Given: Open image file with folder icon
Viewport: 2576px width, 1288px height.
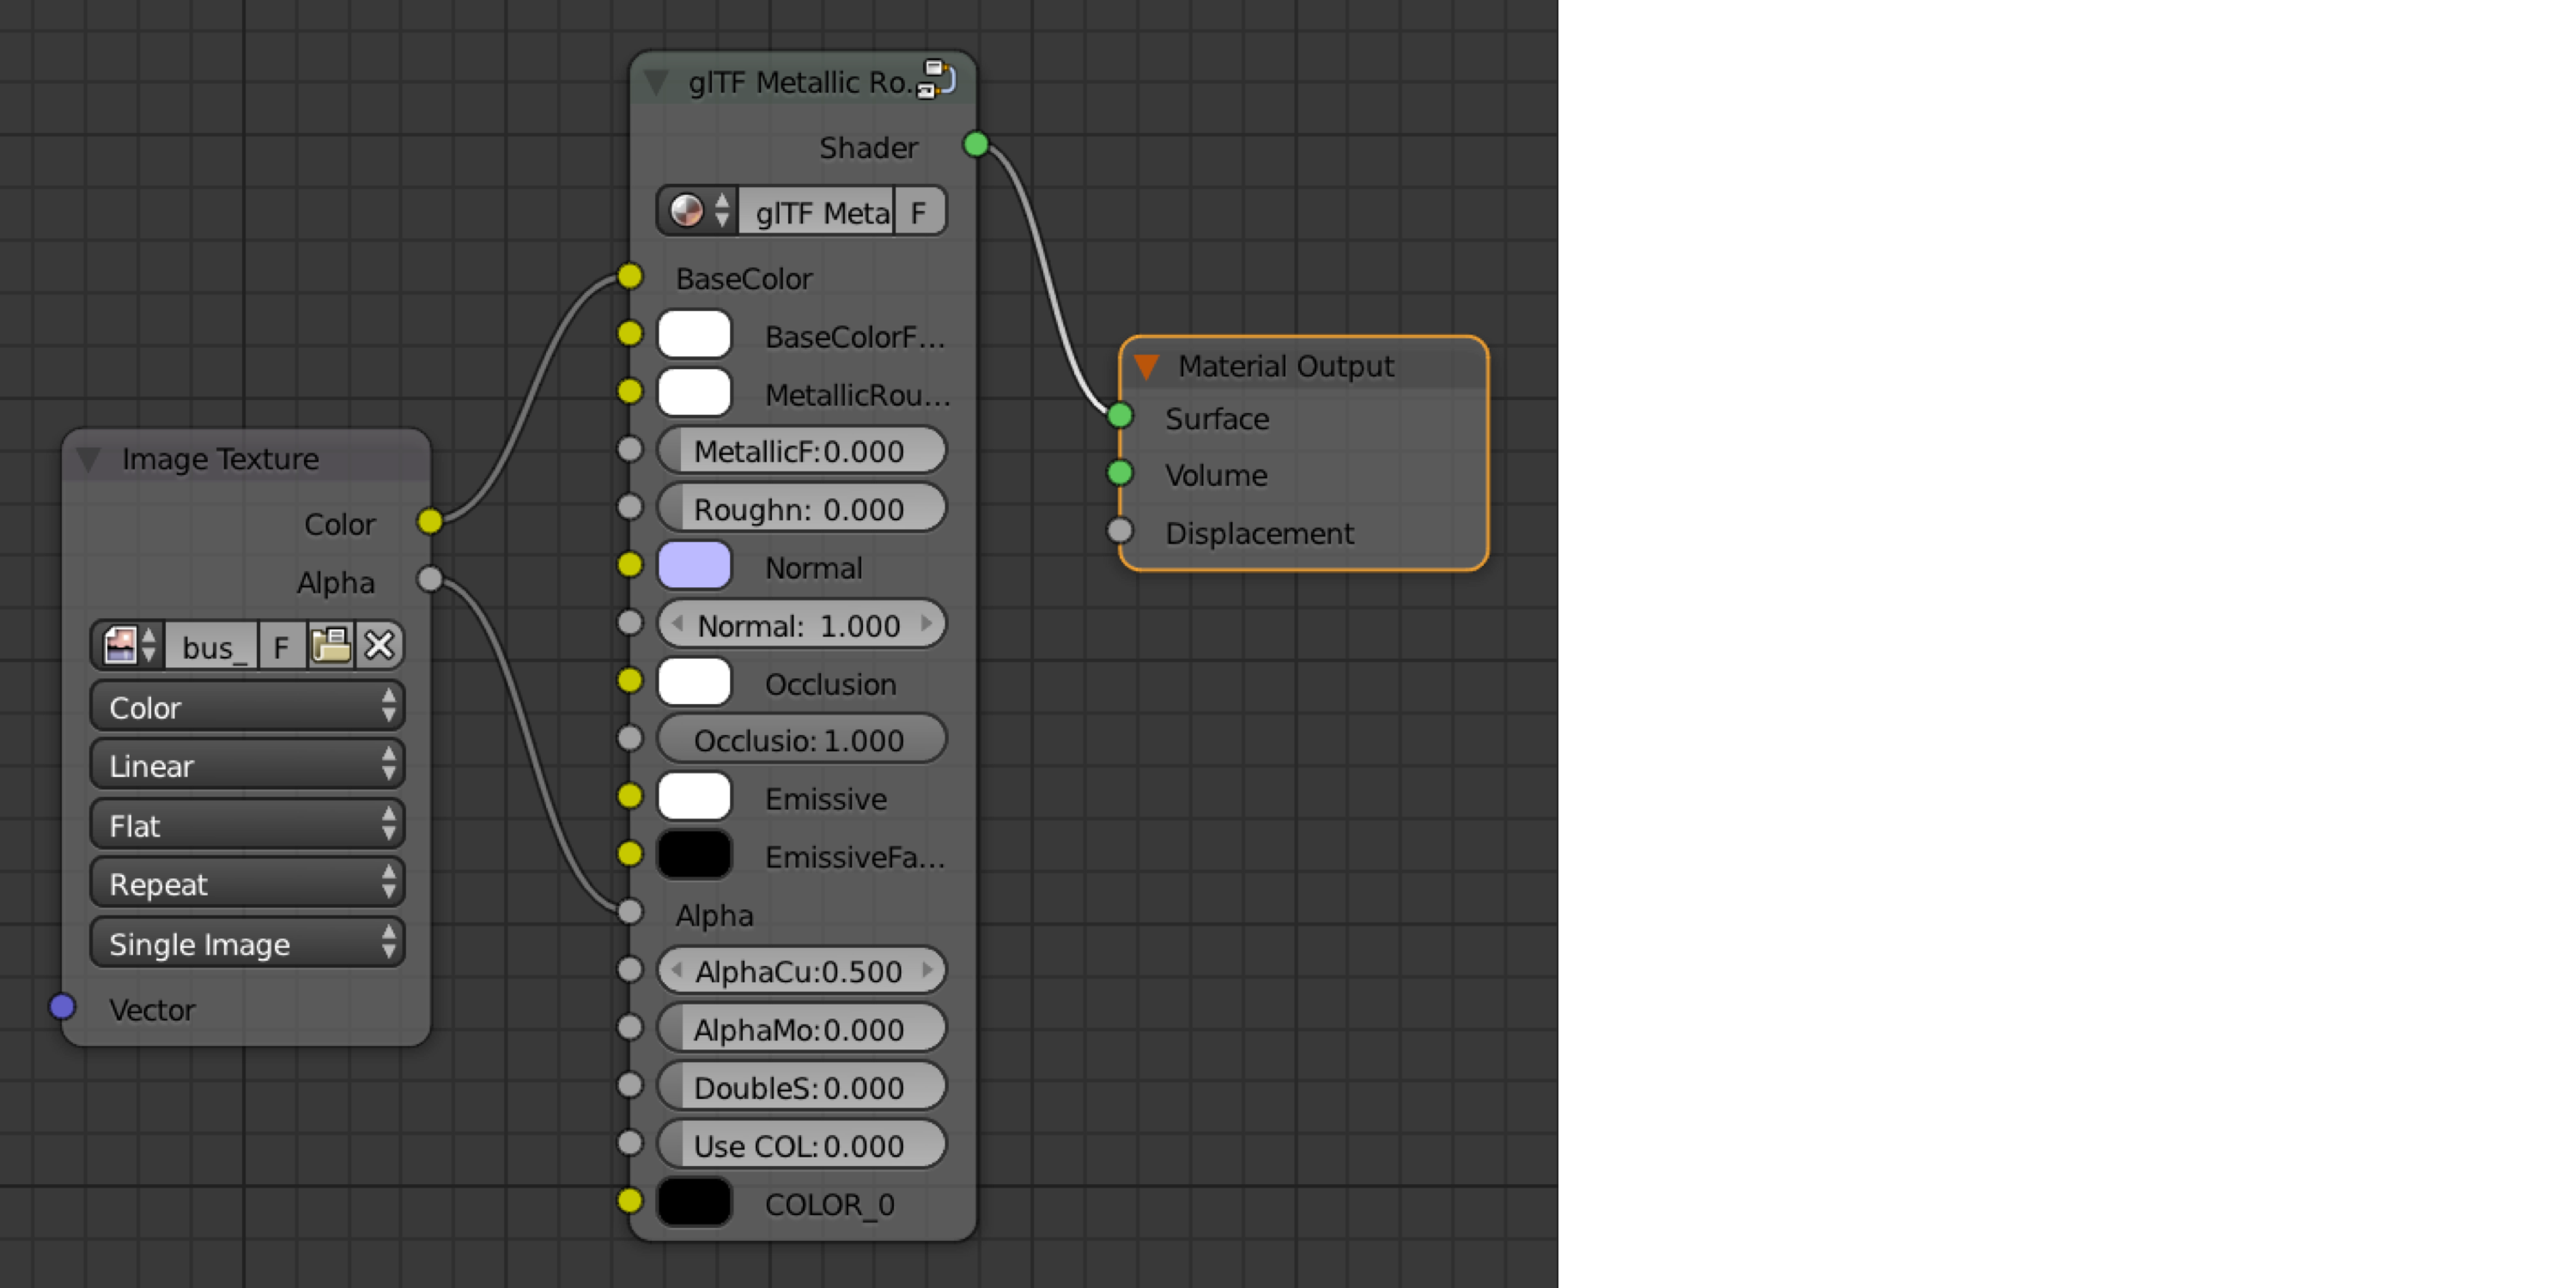Looking at the screenshot, I should pyautogui.click(x=331, y=645).
